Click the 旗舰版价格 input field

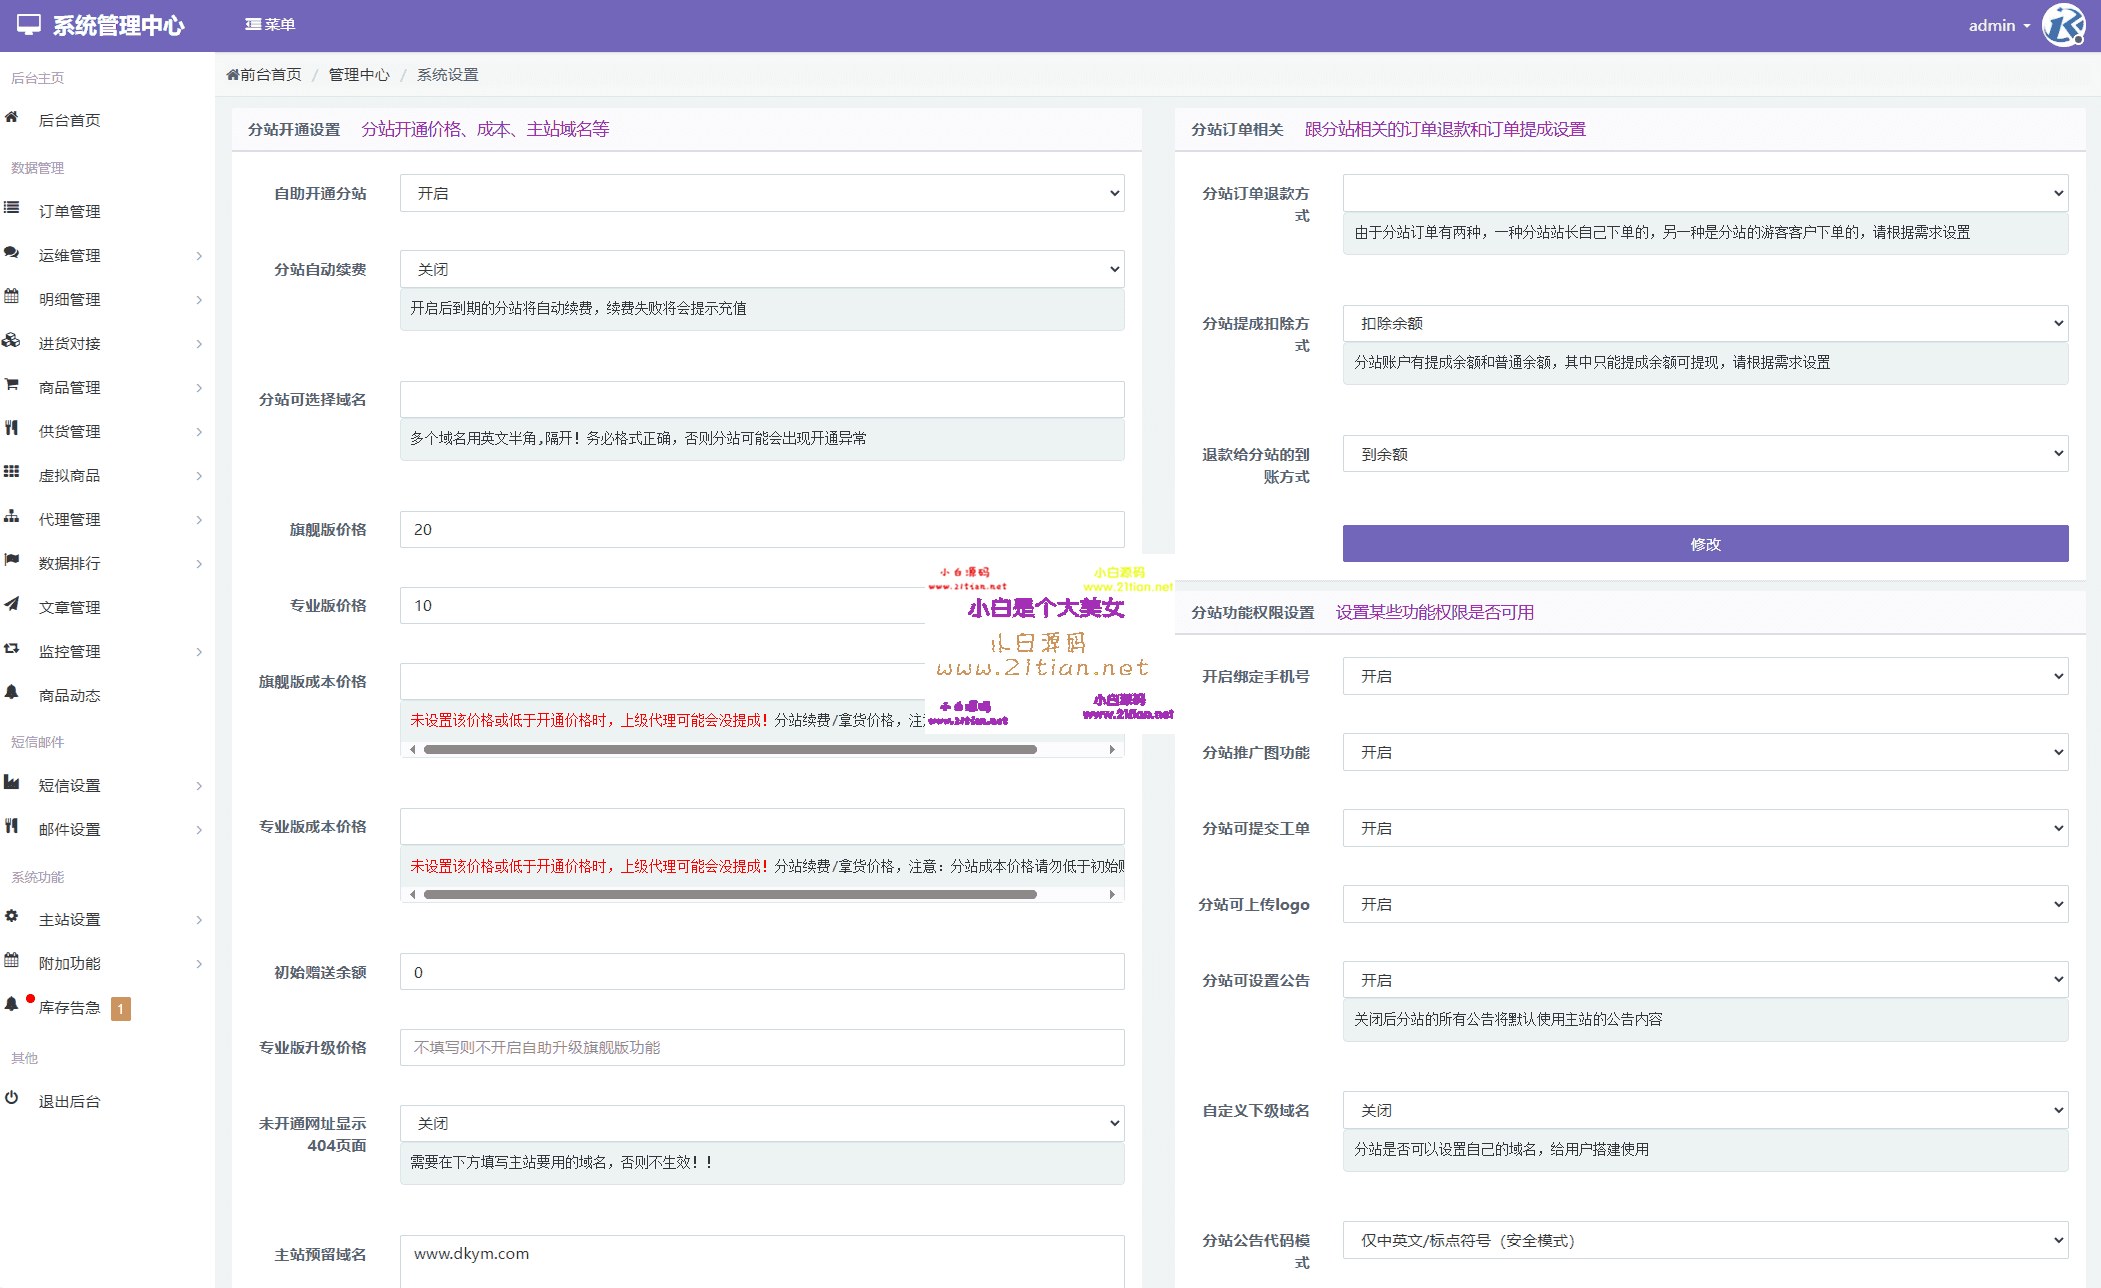[x=761, y=529]
